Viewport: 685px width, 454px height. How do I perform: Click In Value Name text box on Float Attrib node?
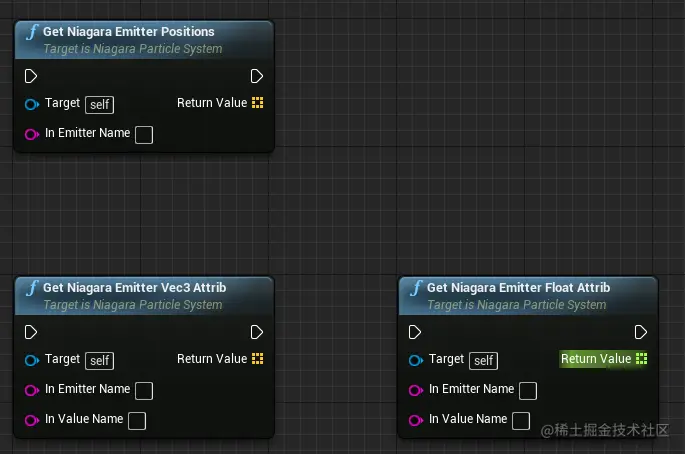coord(521,421)
